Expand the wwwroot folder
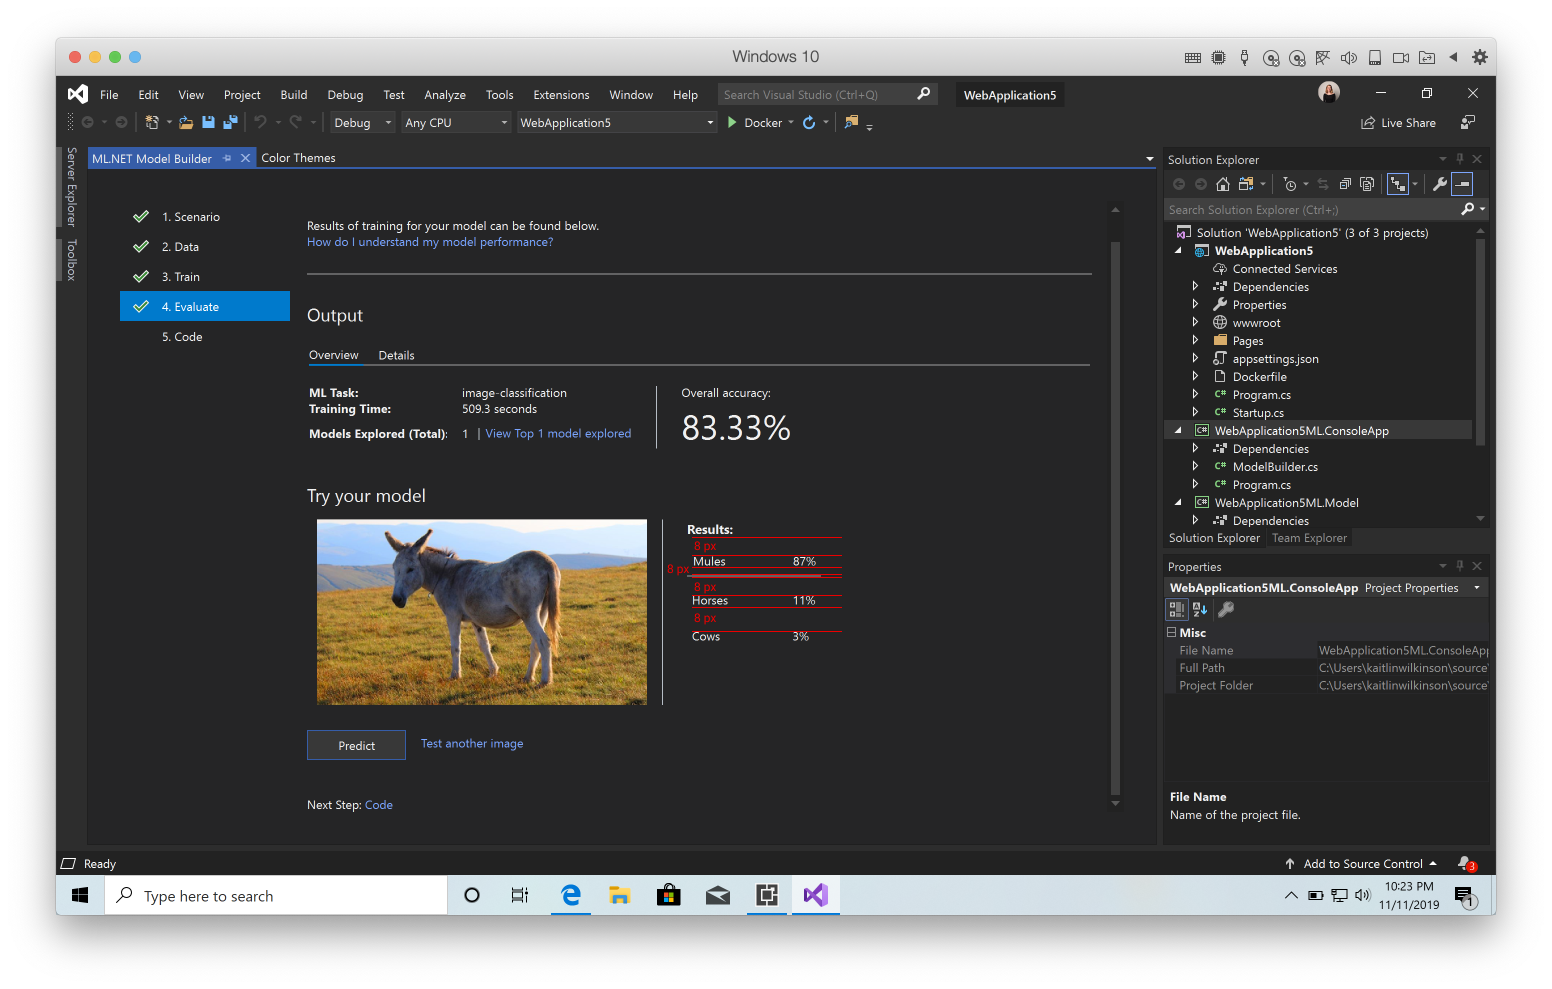Image resolution: width=1552 pixels, height=989 pixels. point(1196,322)
